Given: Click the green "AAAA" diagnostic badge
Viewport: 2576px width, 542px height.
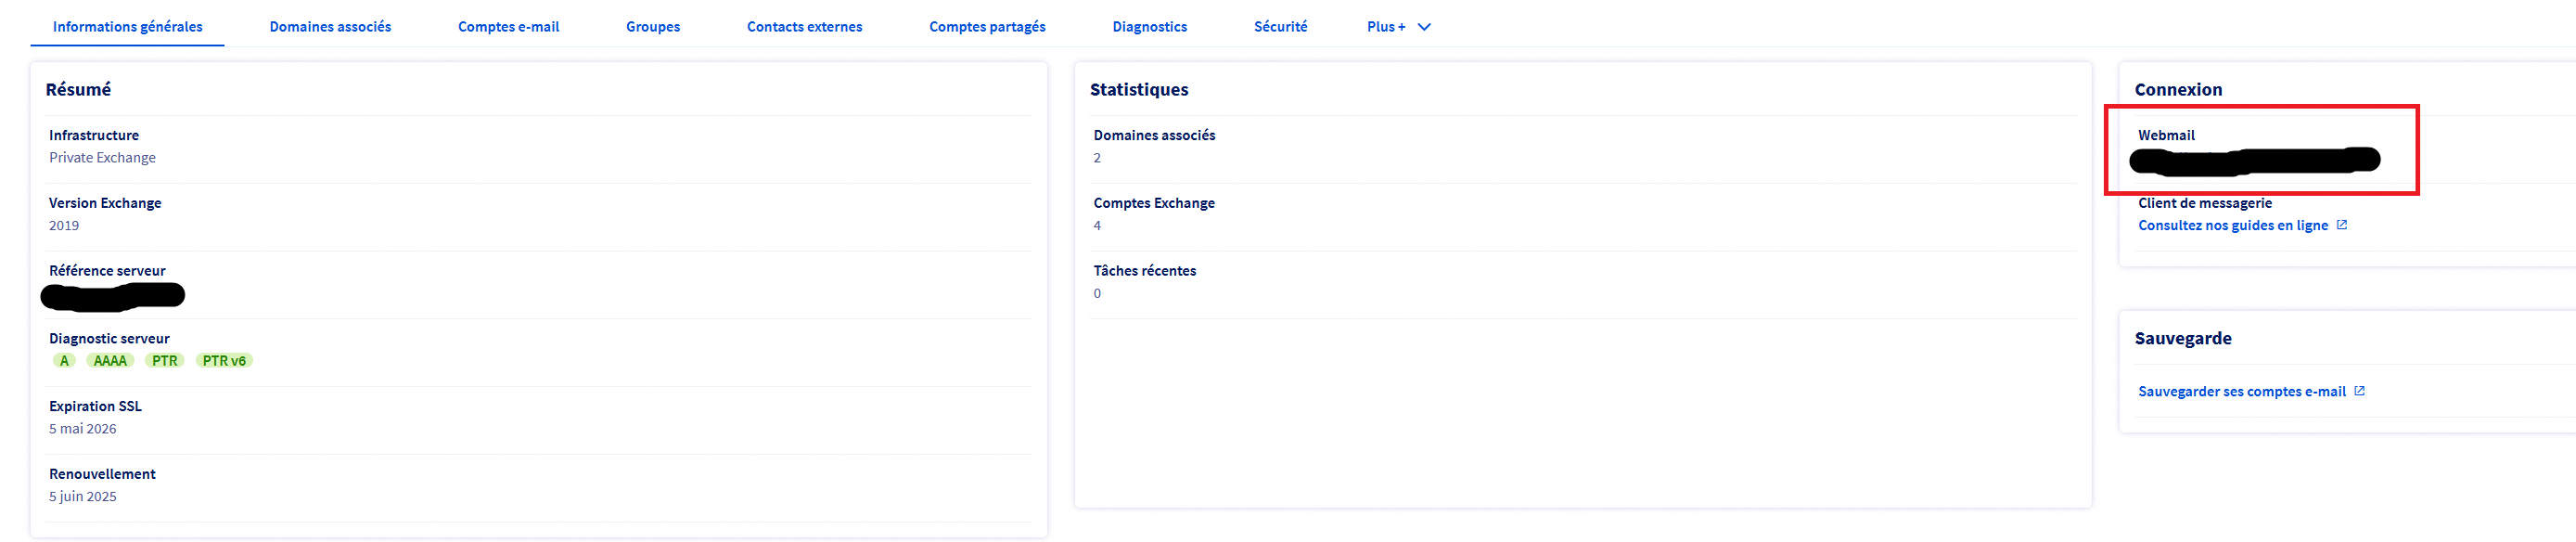Looking at the screenshot, I should [110, 361].
